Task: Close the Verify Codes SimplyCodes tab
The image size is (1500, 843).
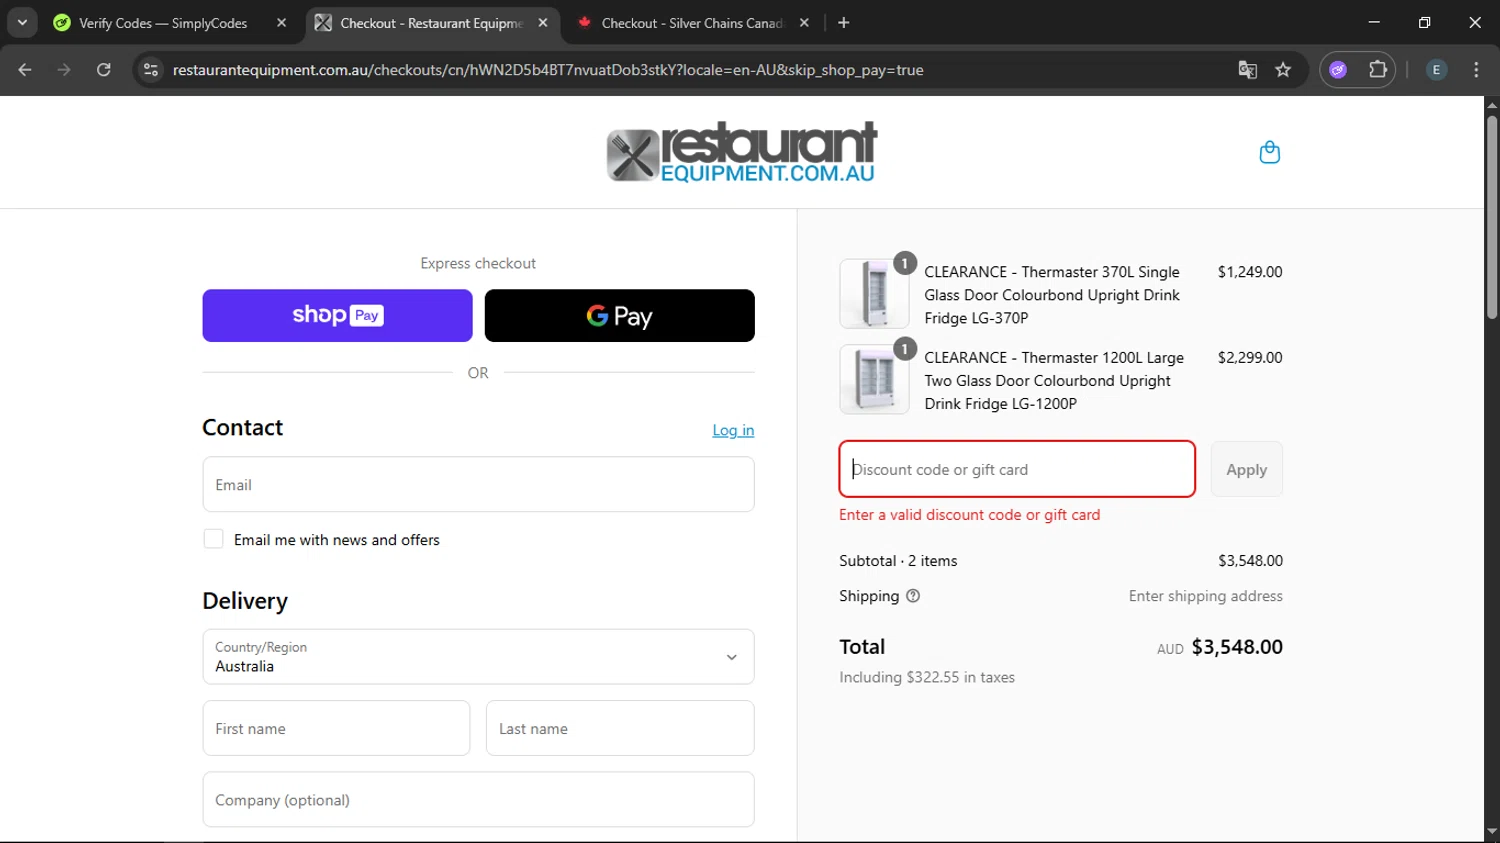Action: (281, 23)
